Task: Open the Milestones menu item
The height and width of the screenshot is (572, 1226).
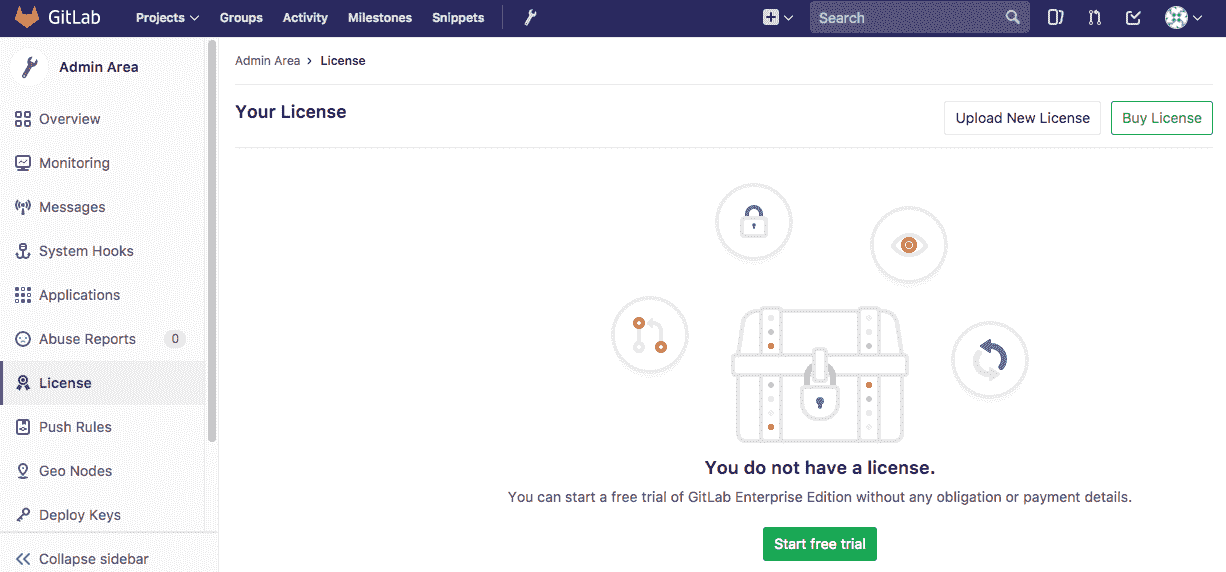Action: tap(379, 17)
